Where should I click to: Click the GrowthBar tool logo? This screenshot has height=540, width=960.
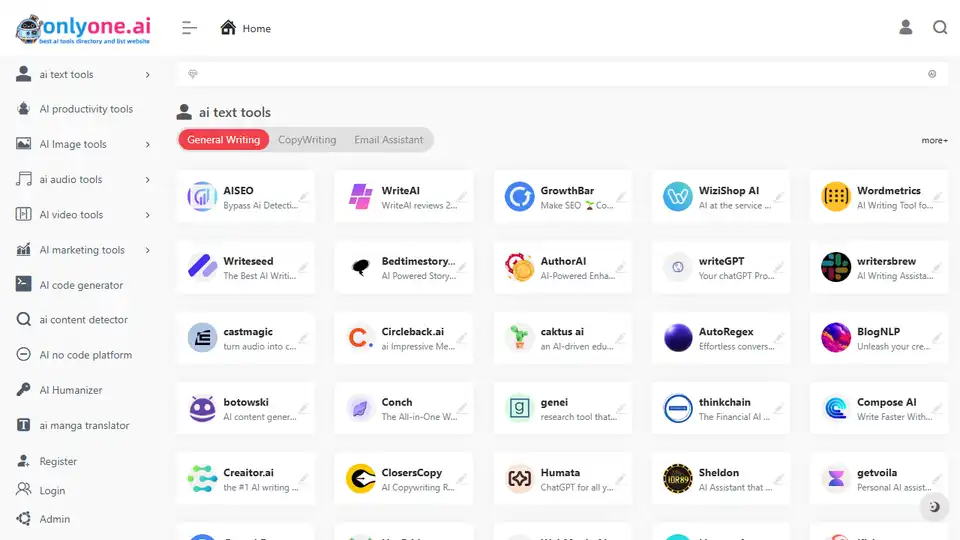click(x=519, y=197)
